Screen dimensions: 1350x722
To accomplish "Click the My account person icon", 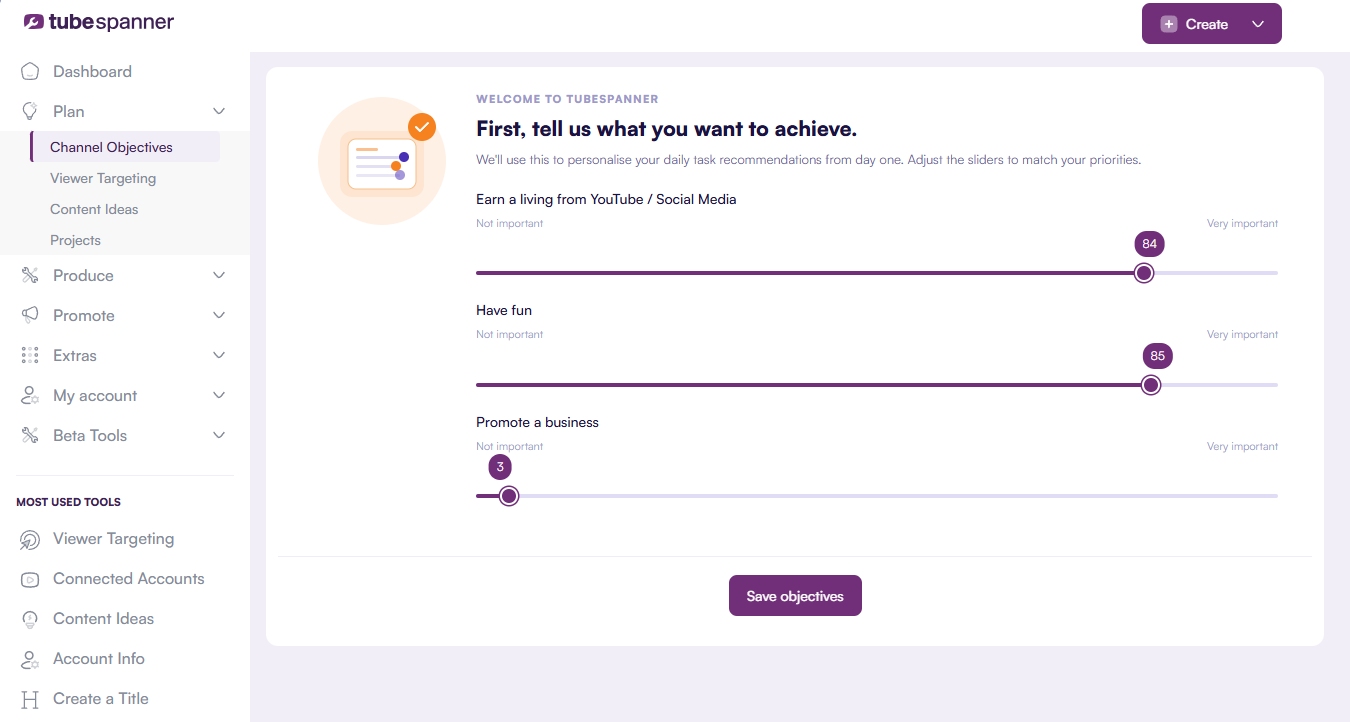I will (x=30, y=396).
